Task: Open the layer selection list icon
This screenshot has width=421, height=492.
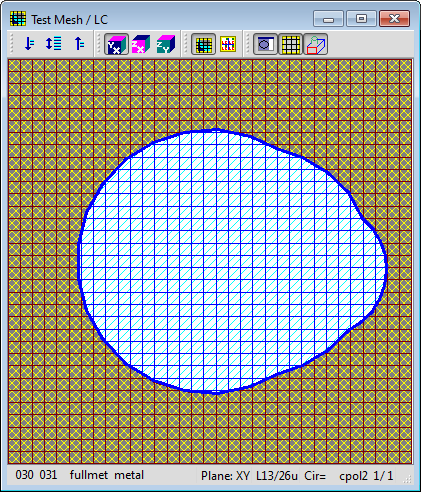Action: [x=54, y=44]
